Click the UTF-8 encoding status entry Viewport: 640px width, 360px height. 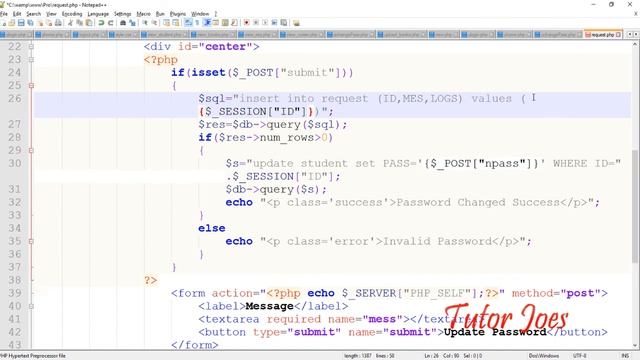[580, 356]
